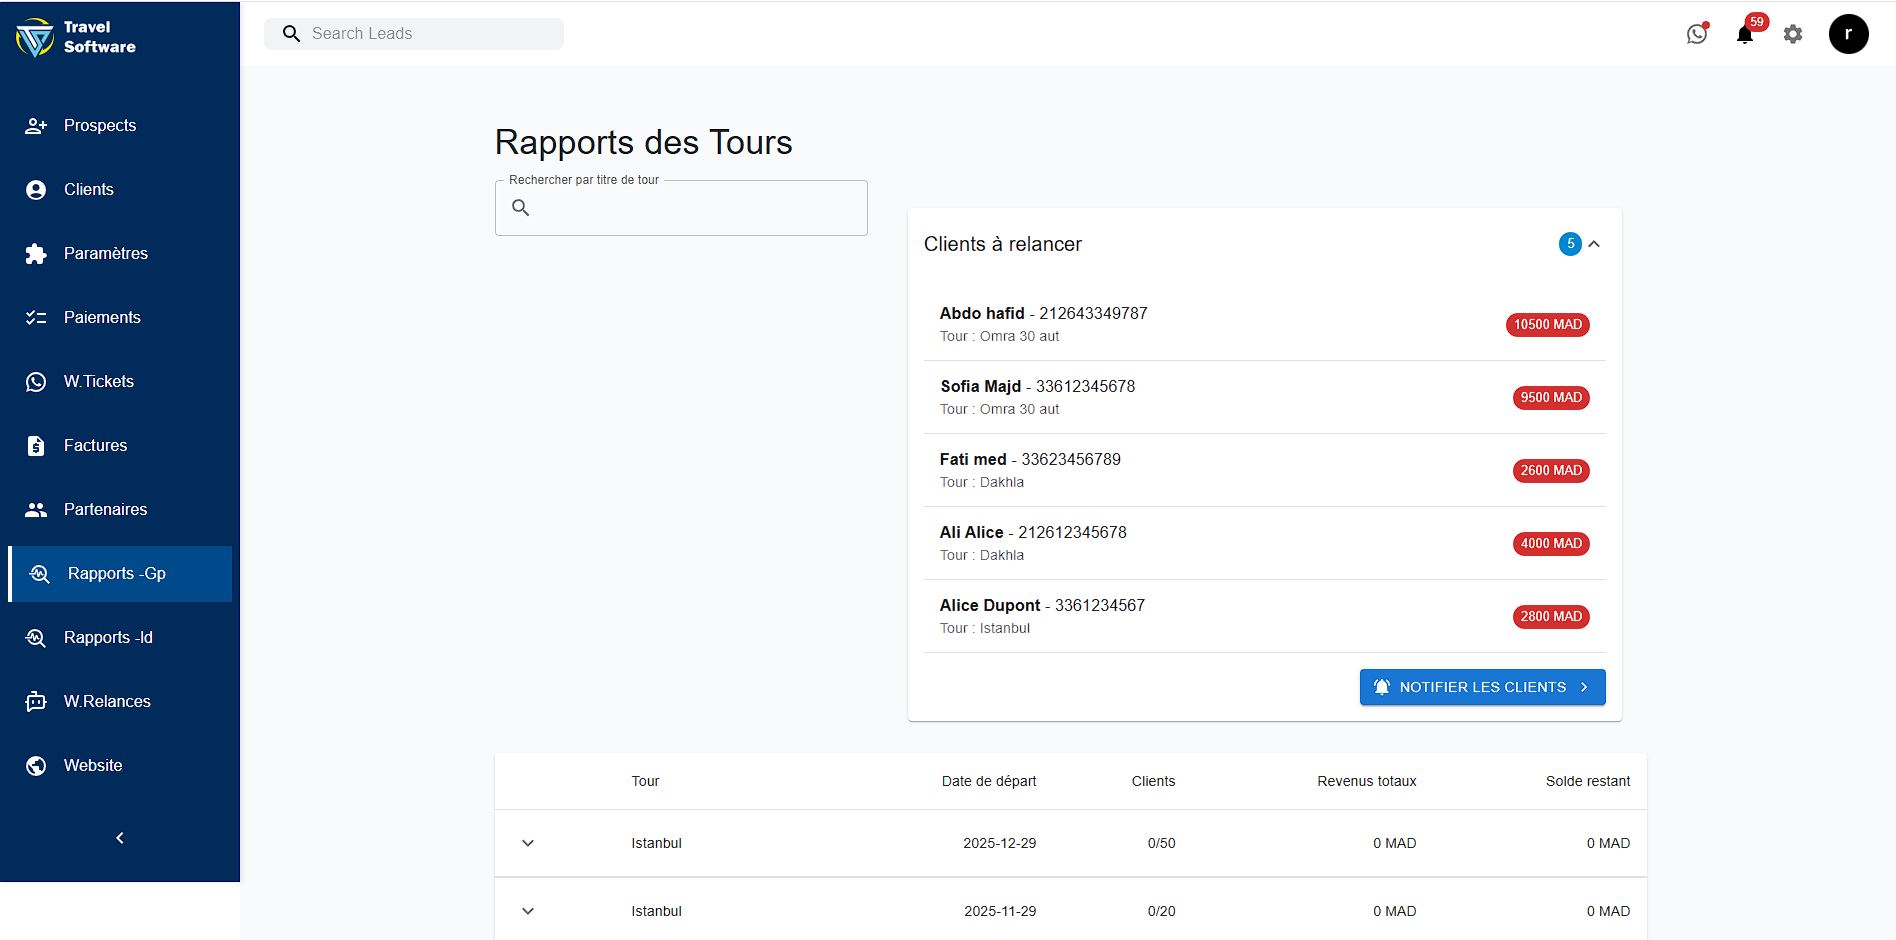Screen dimensions: 1896x940
Task: Expand the Istanbul tour row dated 2025-12-29
Action: tap(528, 843)
